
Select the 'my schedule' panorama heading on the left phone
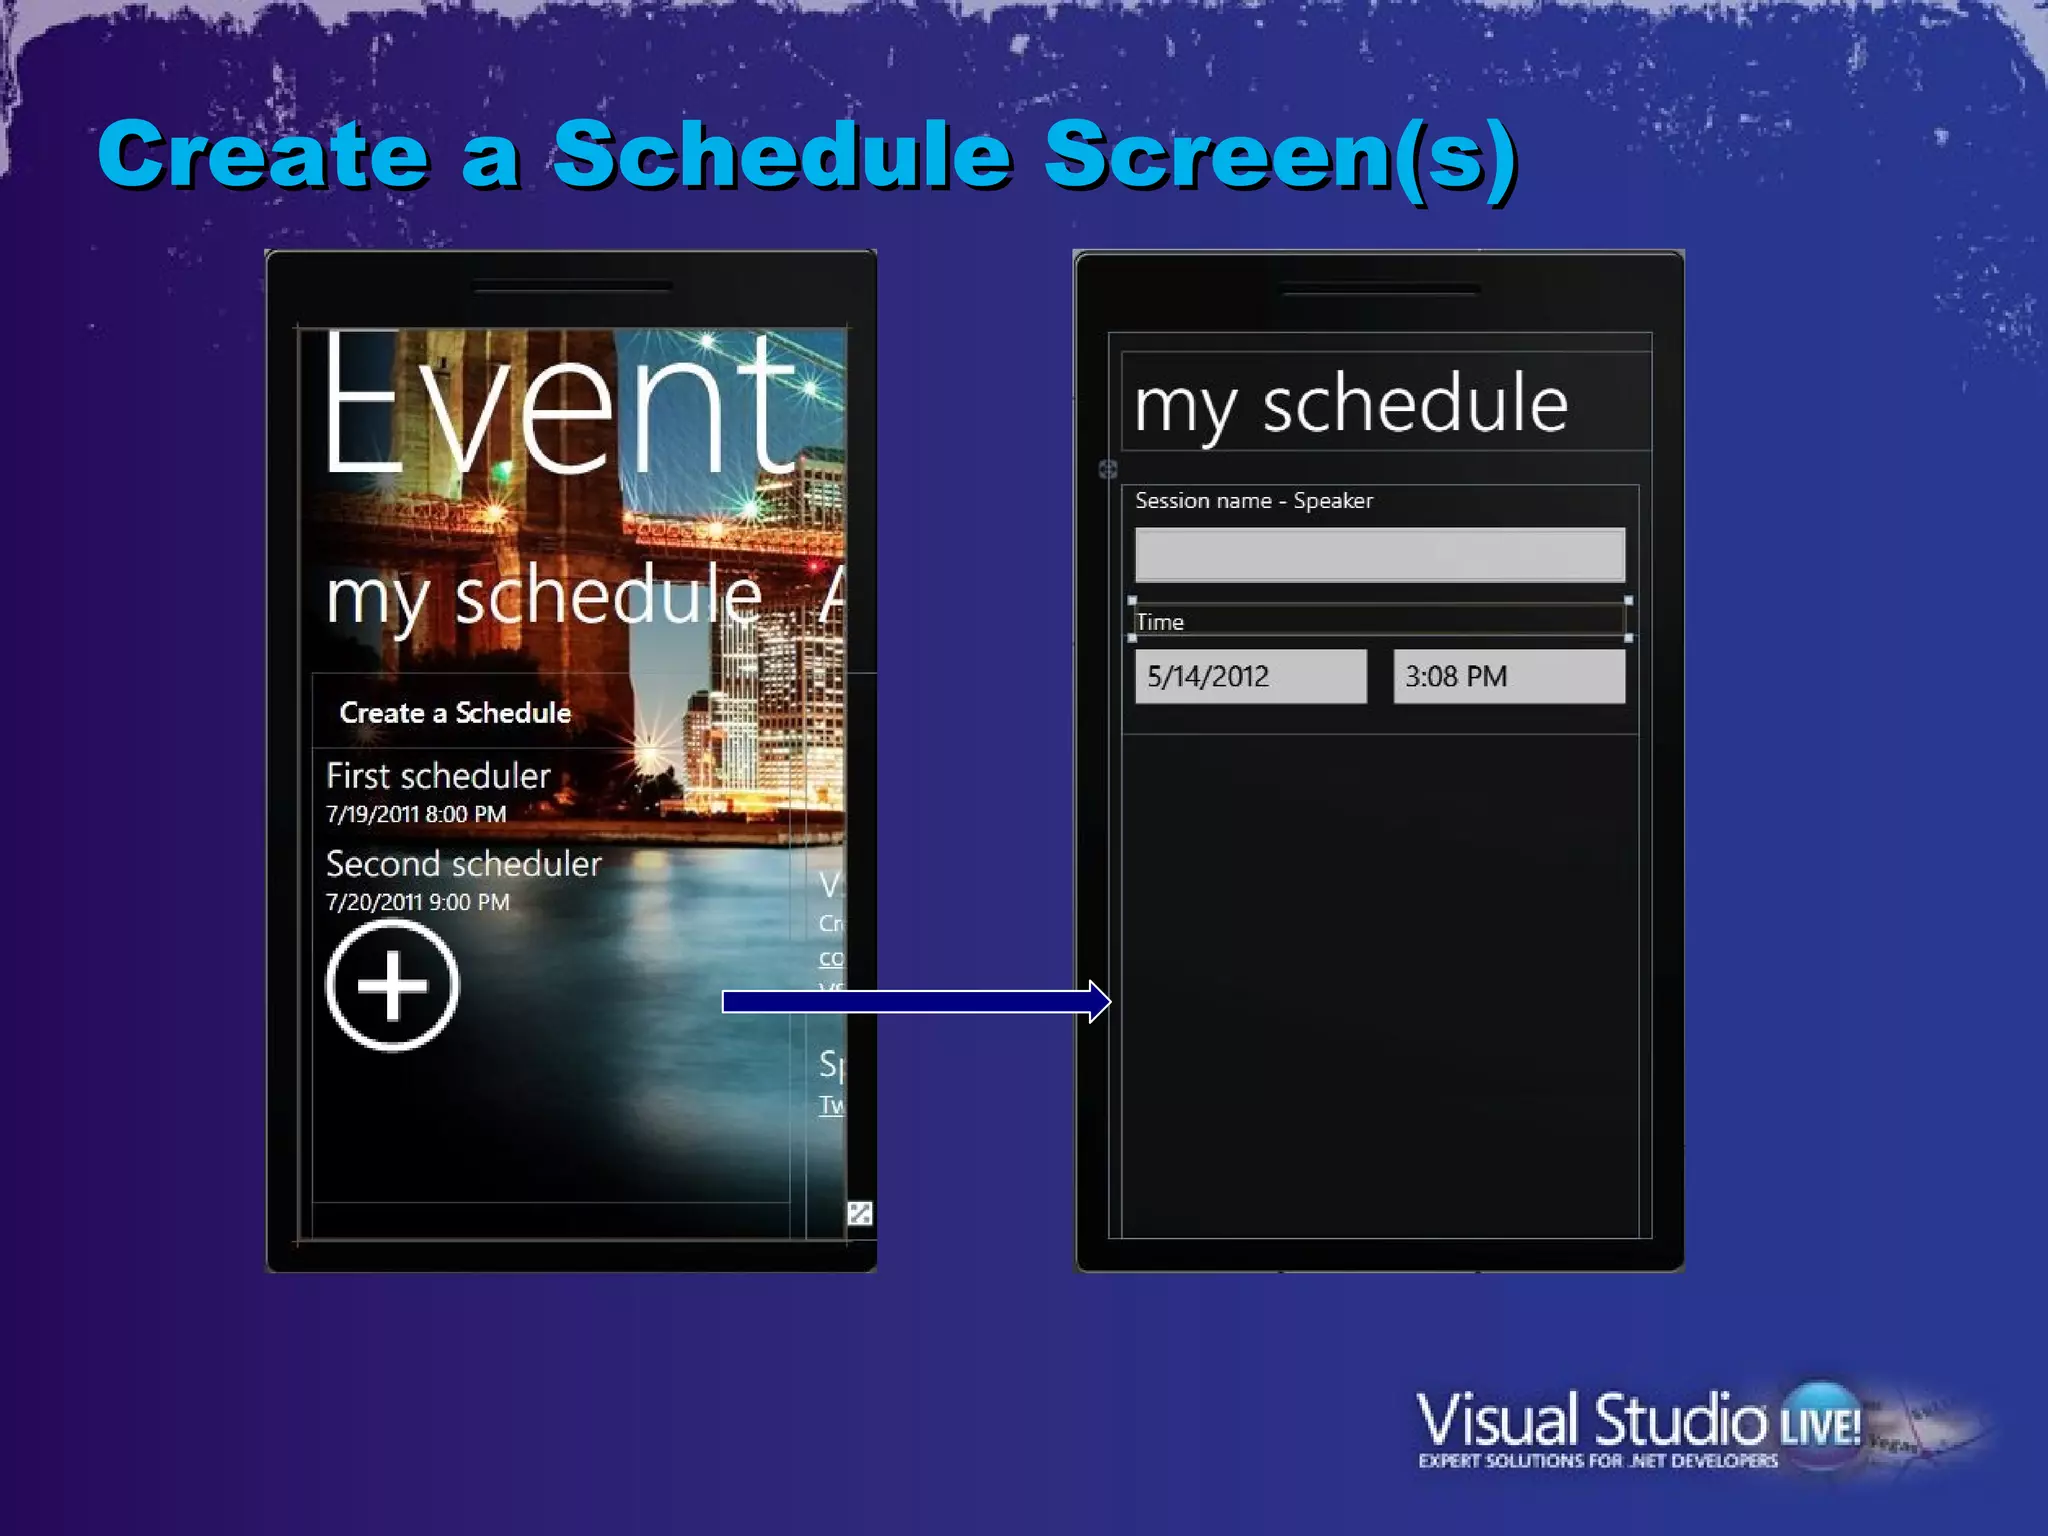544,597
